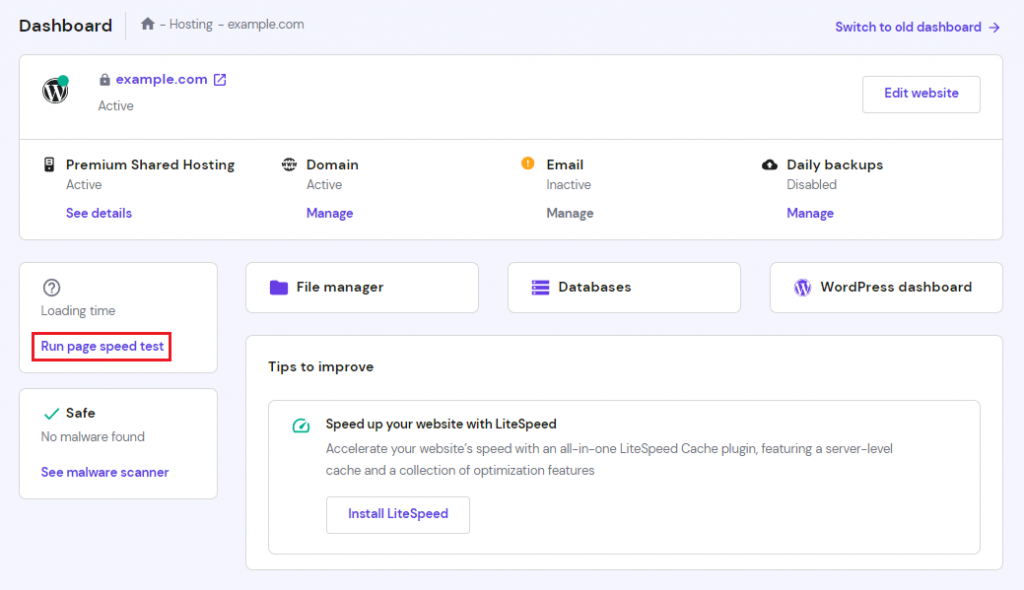Install LiteSpeed for the website

[397, 514]
